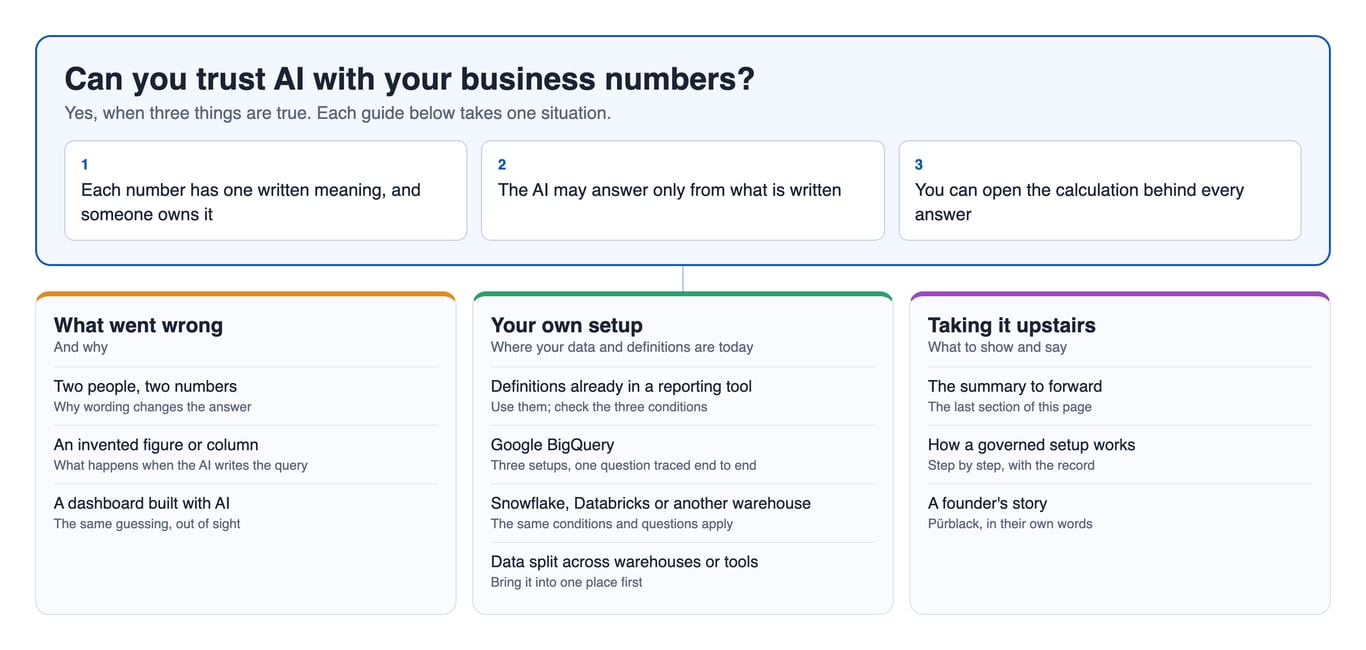The width and height of the screenshot is (1366, 650).
Task: Click 'Why wording changes the answer' description
Action: pyautogui.click(x=152, y=407)
